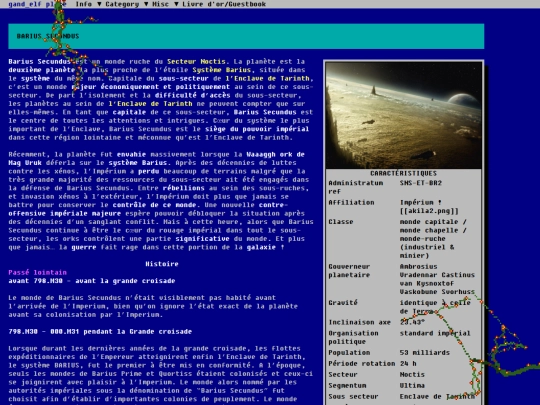The width and height of the screenshot is (540, 405).
Task: Follow the yellow Système Barius link
Action: coord(221,70)
